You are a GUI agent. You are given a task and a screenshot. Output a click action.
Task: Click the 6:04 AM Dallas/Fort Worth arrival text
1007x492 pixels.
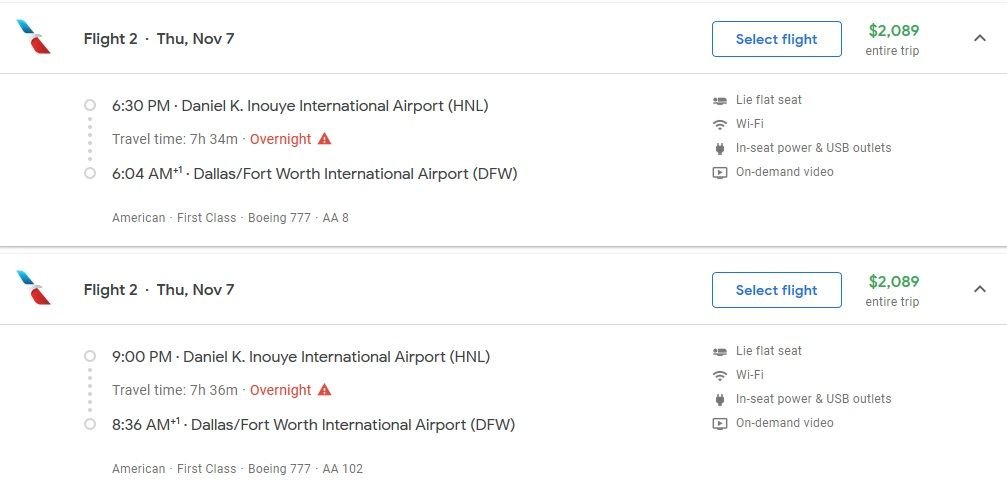315,173
